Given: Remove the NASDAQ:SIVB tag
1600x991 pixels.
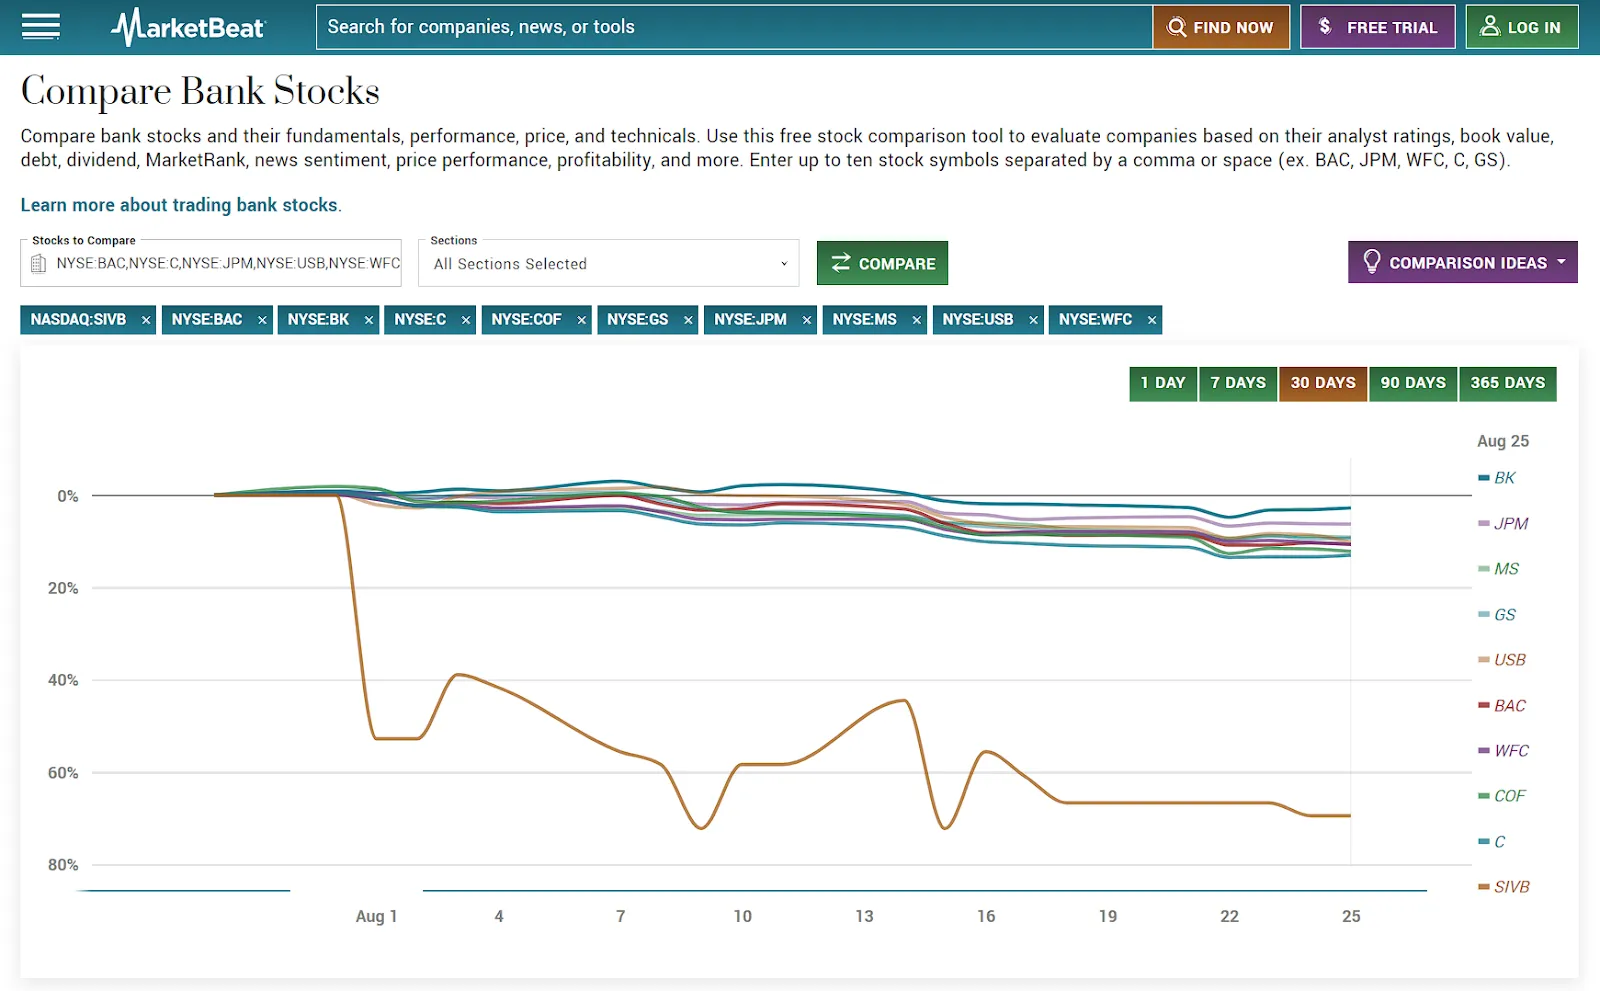Looking at the screenshot, I should [146, 320].
